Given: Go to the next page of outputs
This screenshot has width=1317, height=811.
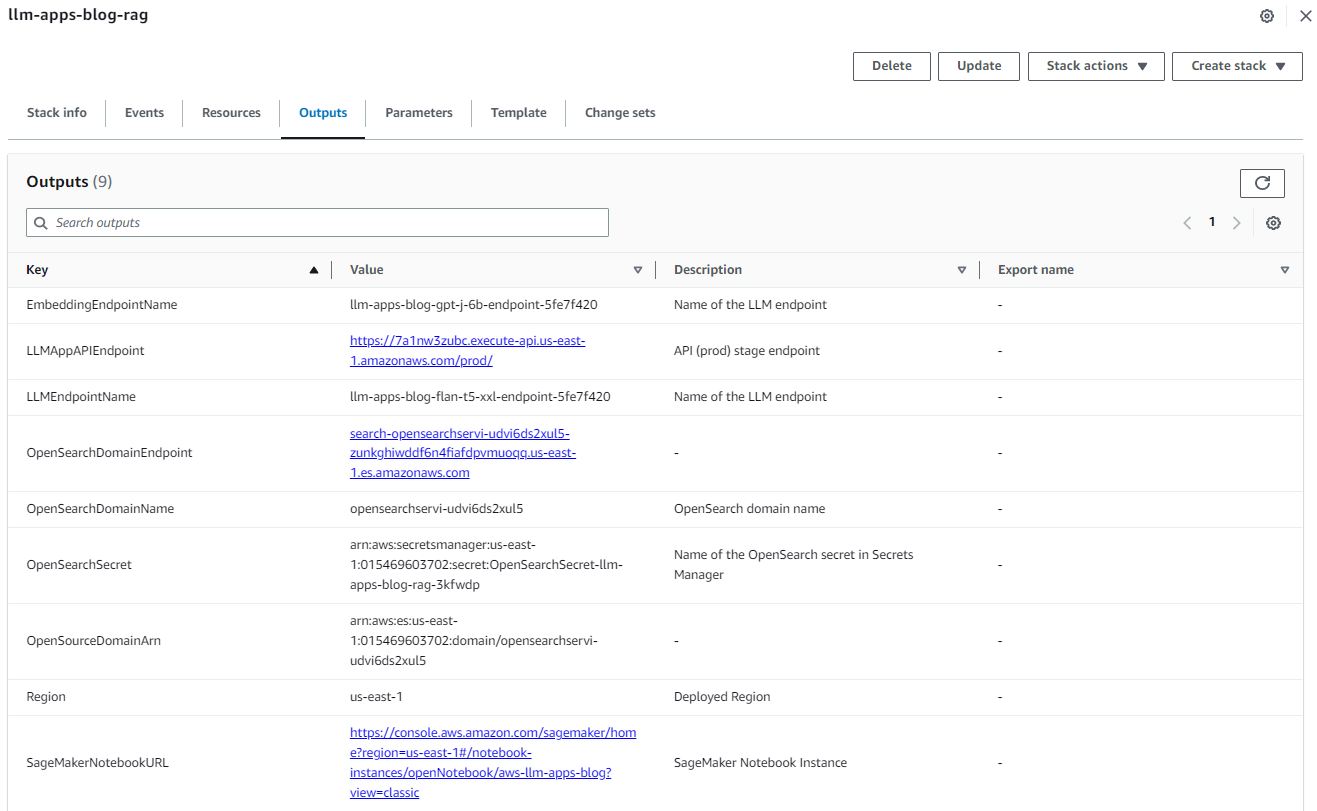Looking at the screenshot, I should (1237, 222).
